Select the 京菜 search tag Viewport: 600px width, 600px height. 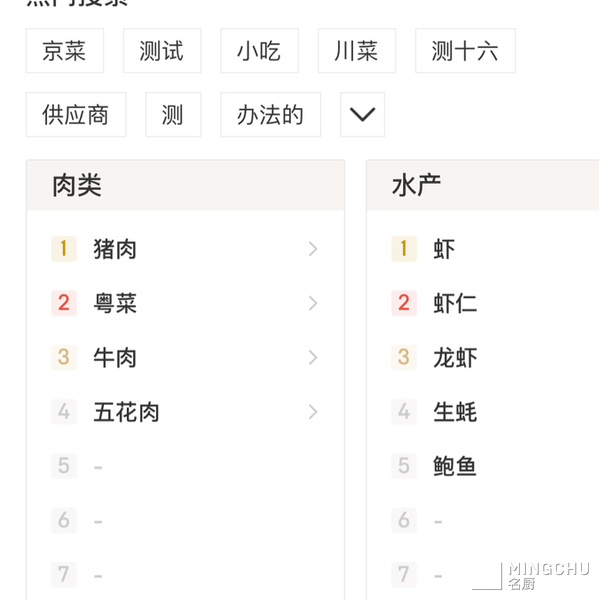click(x=65, y=51)
